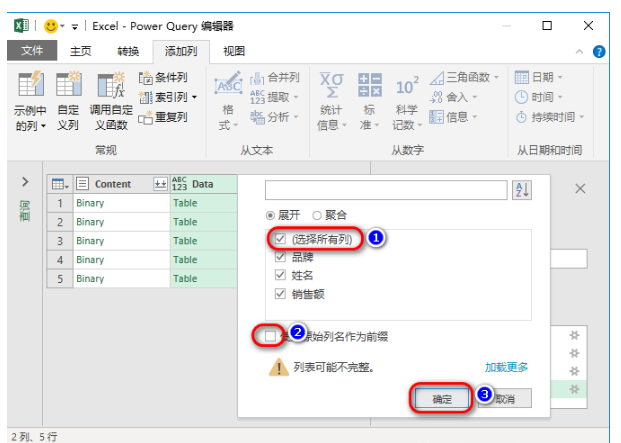Viewport: 621px width, 443px height.
Task: Click the gear icon on highlighted applied step
Action: point(574,390)
